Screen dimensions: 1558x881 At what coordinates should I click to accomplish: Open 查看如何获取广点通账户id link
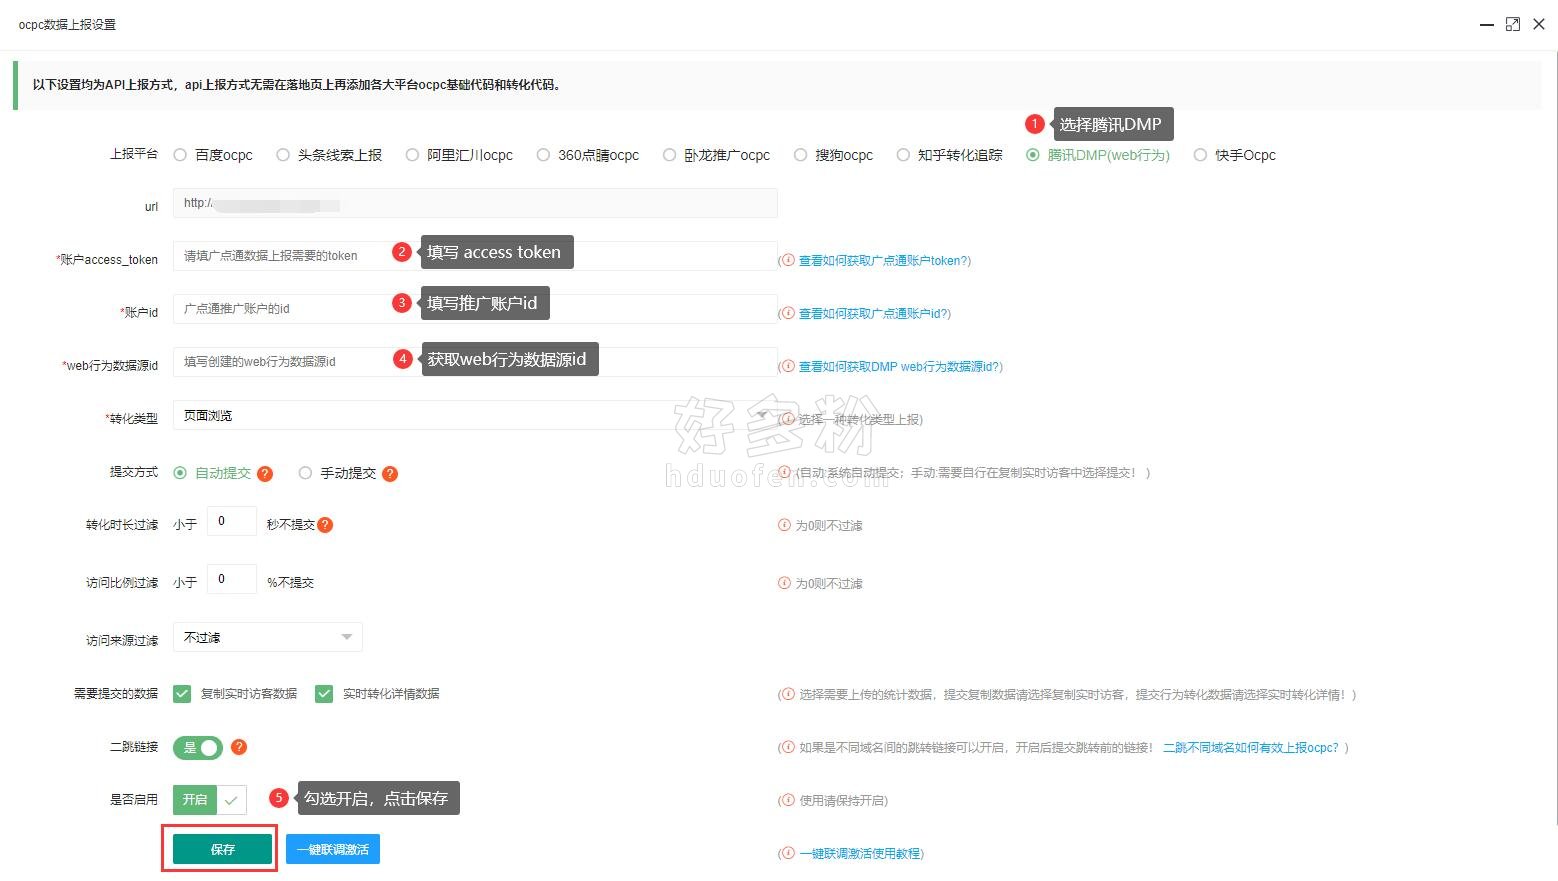pos(874,313)
